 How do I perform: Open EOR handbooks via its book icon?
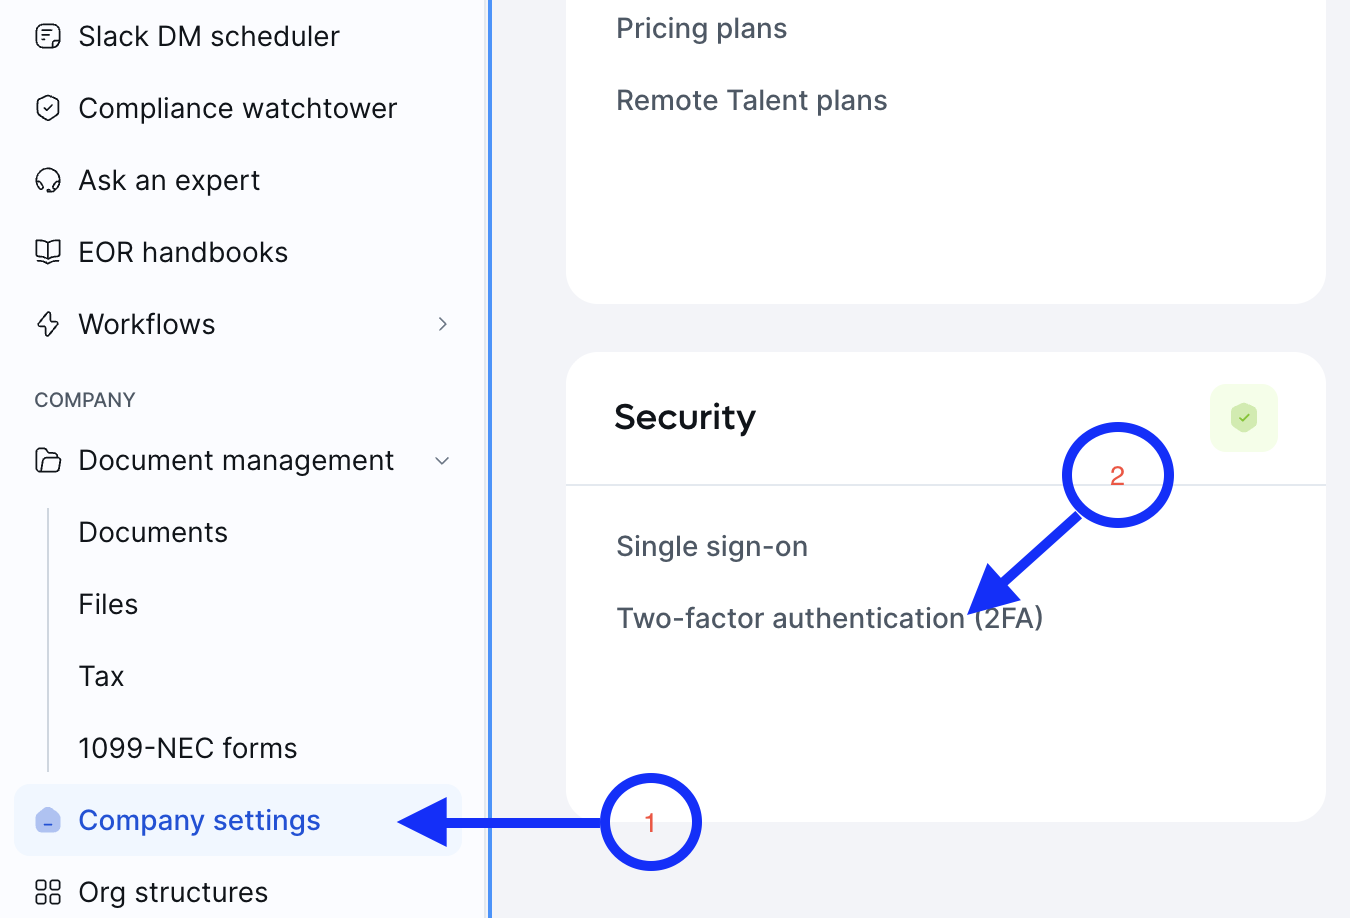pos(47,252)
